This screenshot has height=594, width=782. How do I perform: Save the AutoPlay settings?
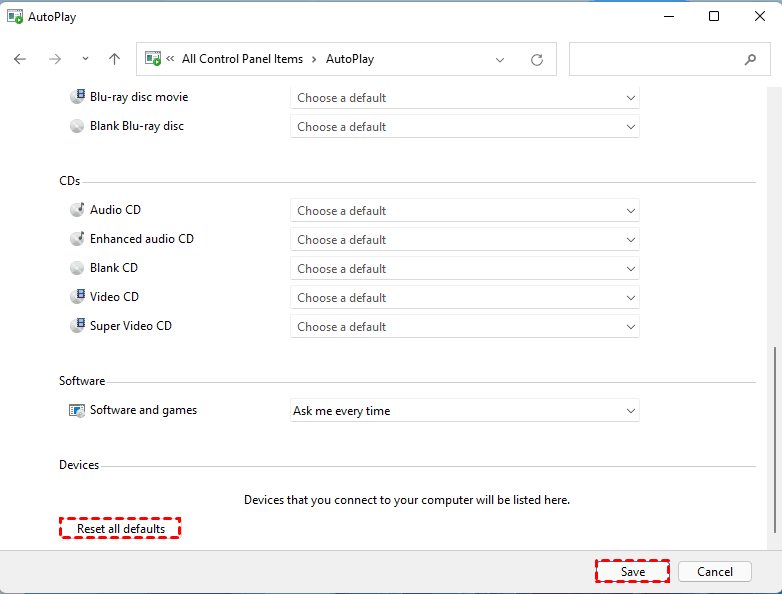(632, 572)
